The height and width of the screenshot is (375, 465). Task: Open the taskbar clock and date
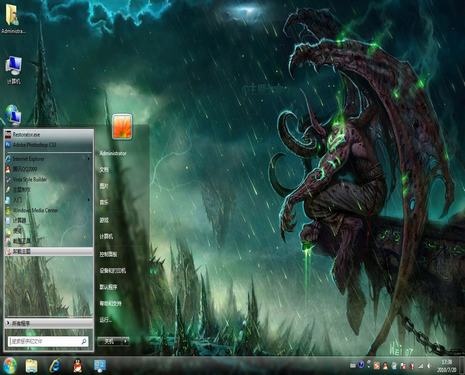[x=447, y=366]
